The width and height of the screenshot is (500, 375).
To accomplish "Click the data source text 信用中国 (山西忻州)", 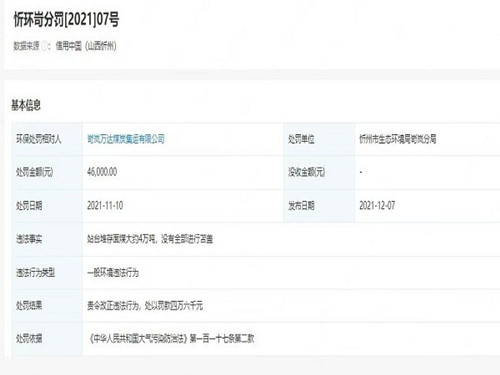I will click(86, 46).
